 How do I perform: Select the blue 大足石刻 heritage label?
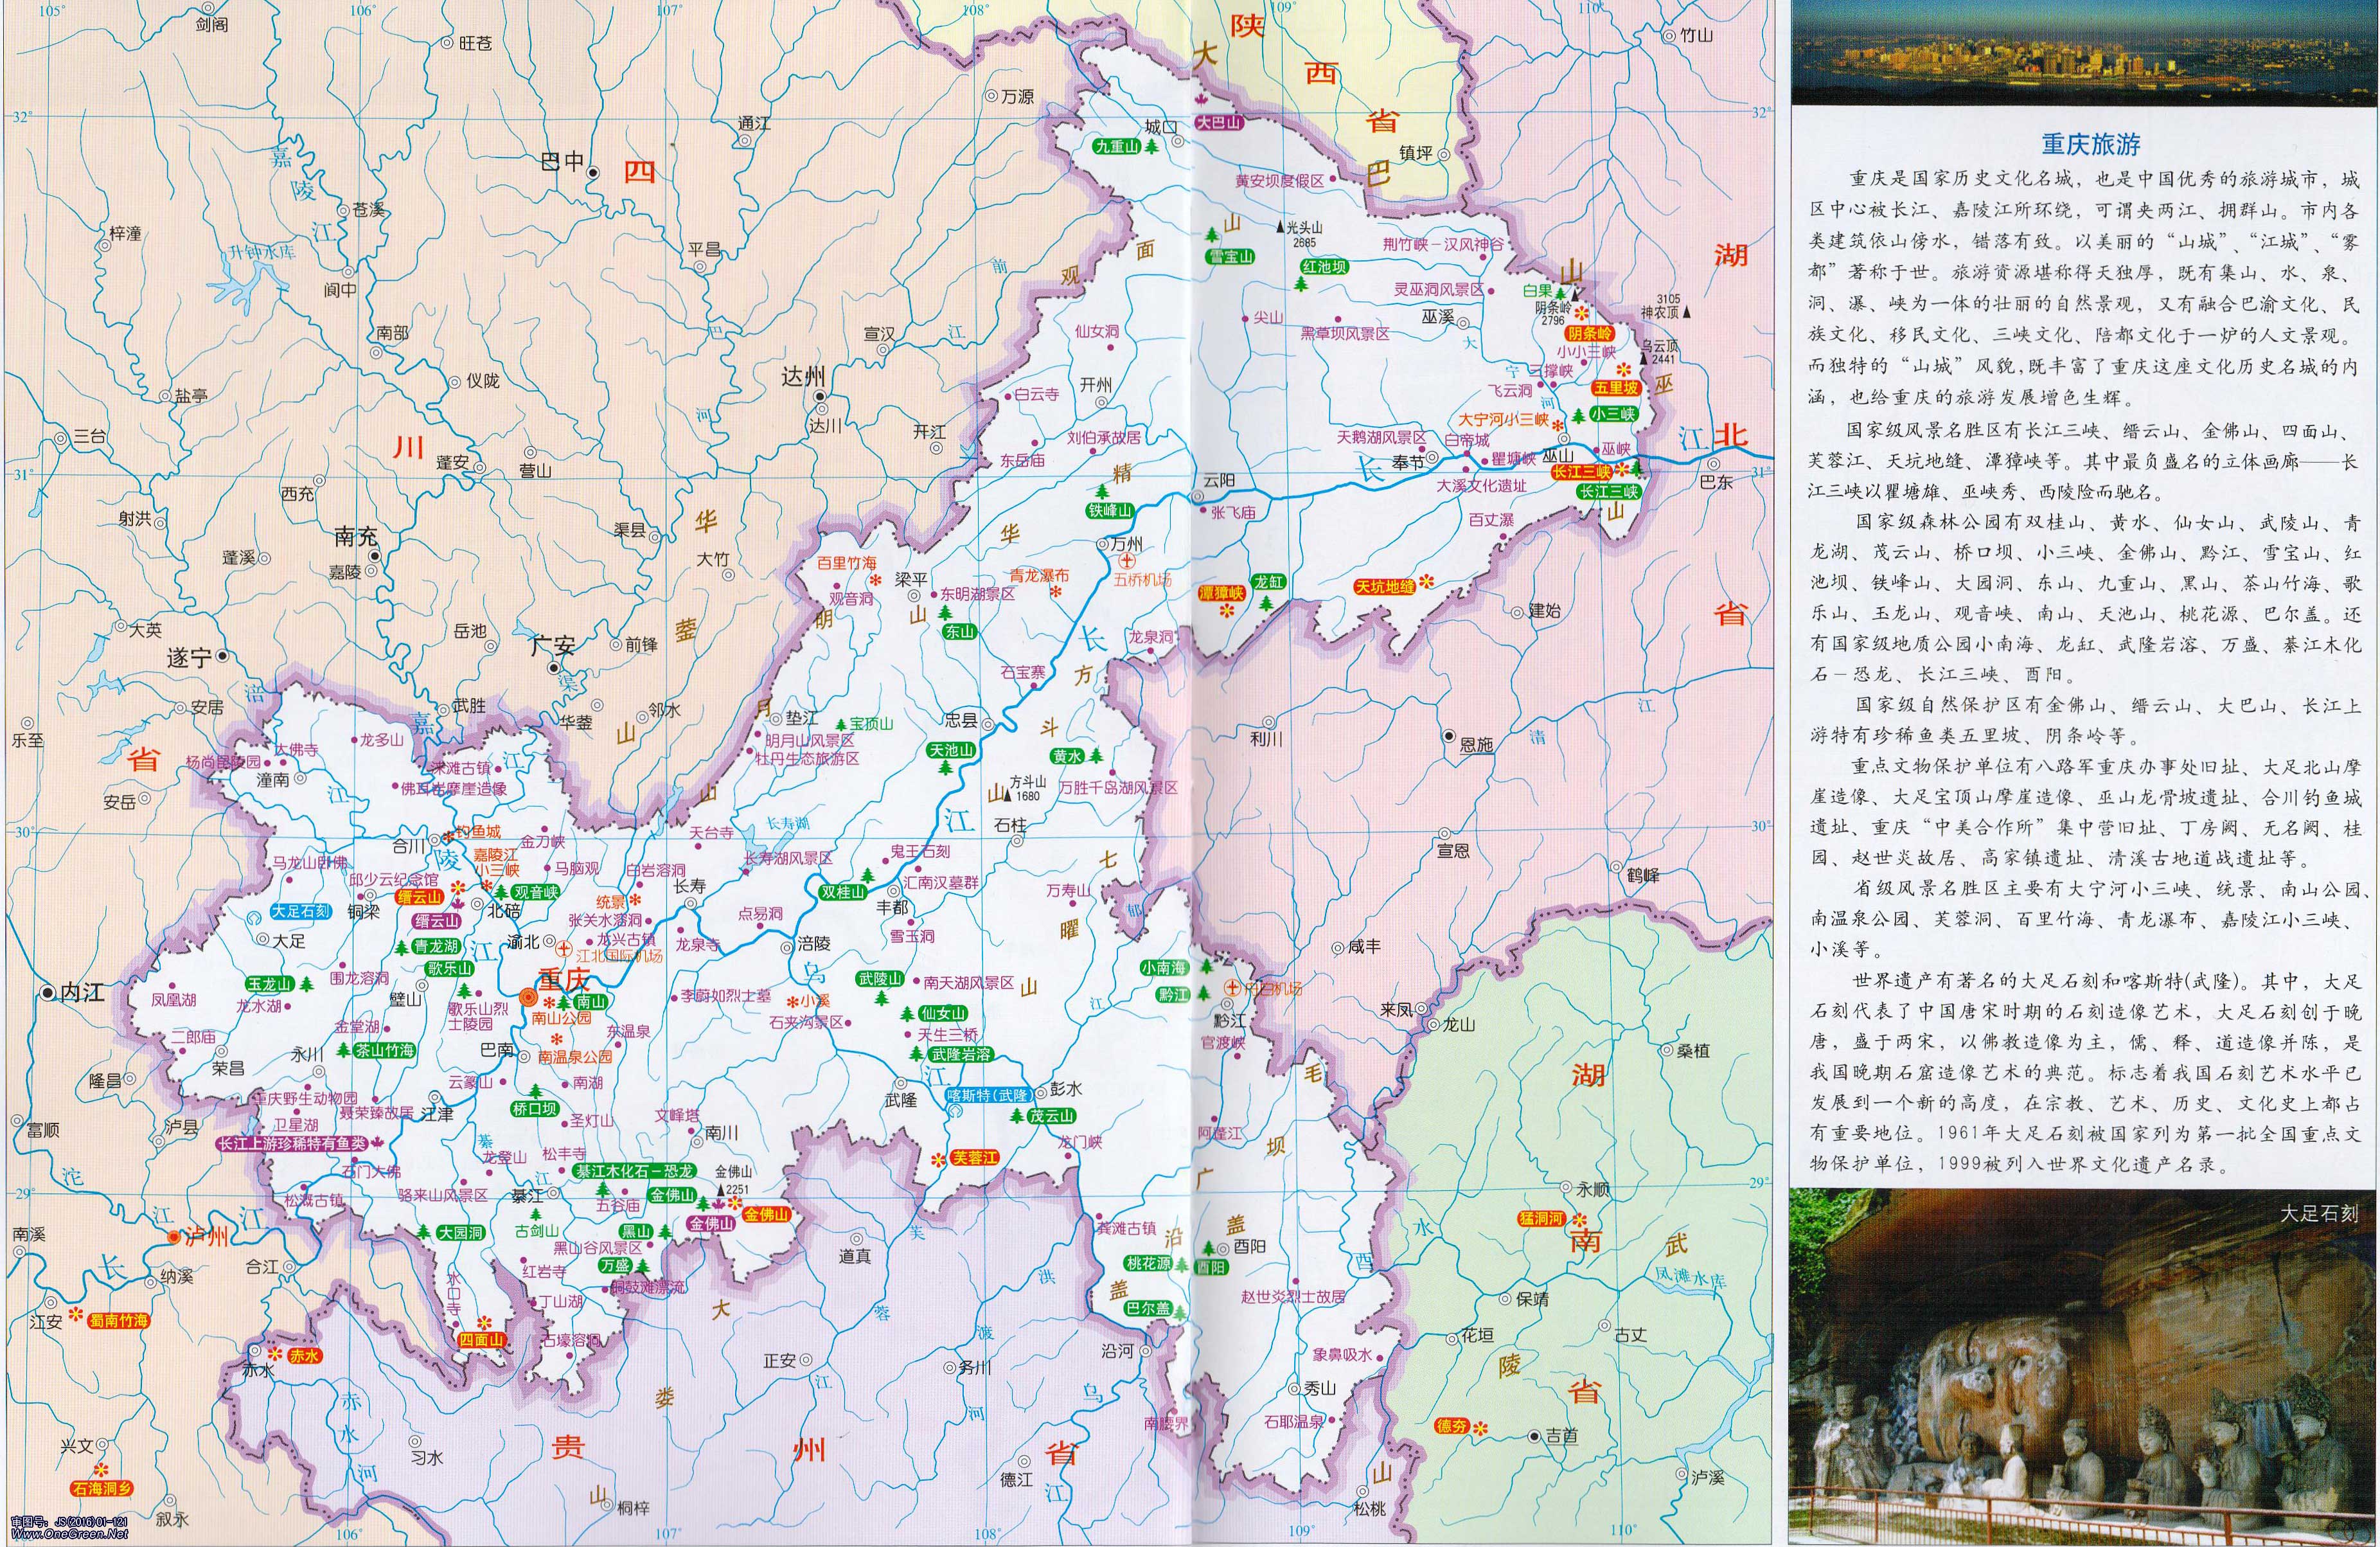301,911
